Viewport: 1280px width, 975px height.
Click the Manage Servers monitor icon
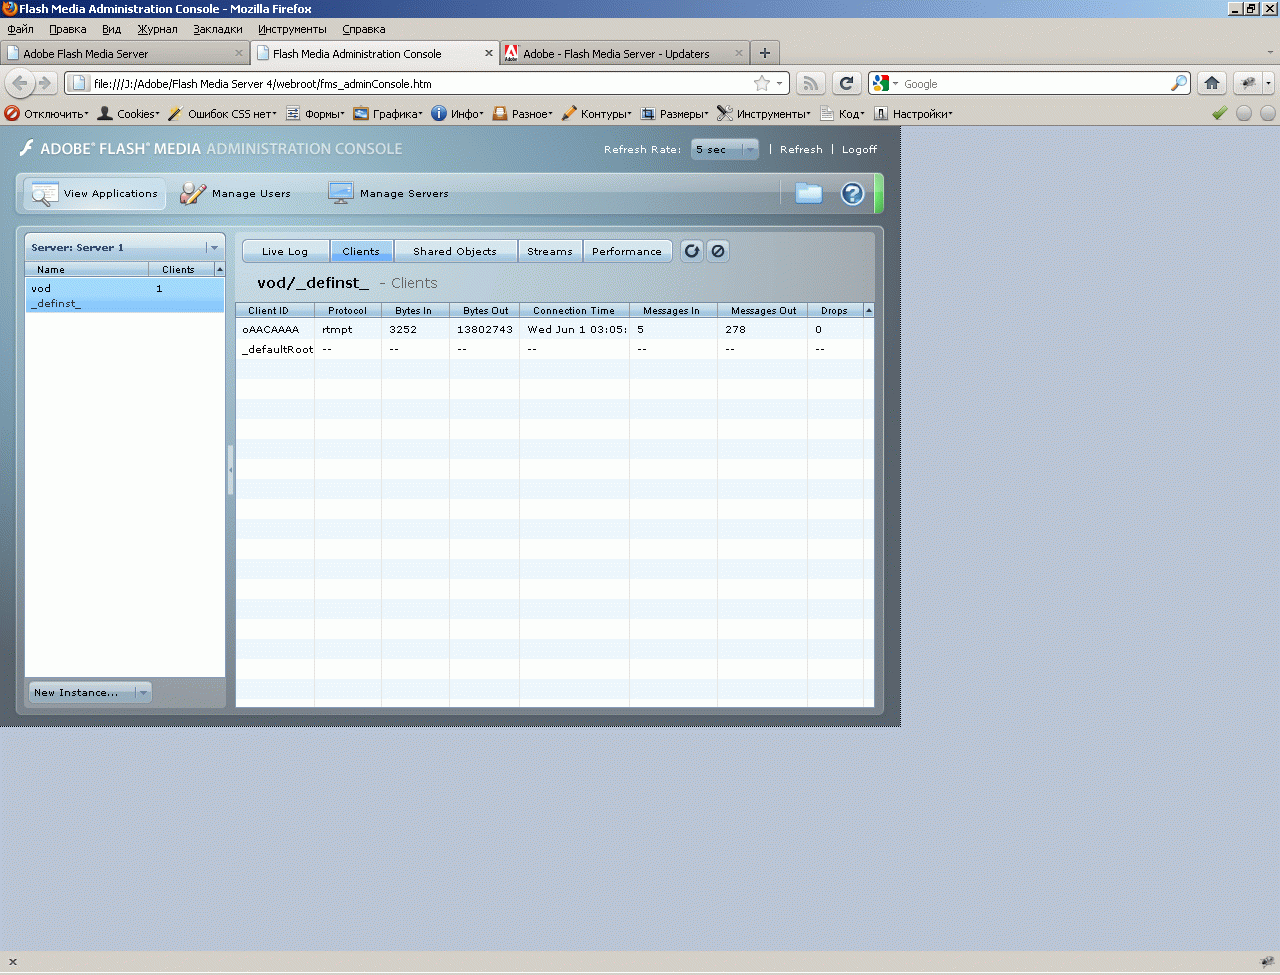[341, 193]
